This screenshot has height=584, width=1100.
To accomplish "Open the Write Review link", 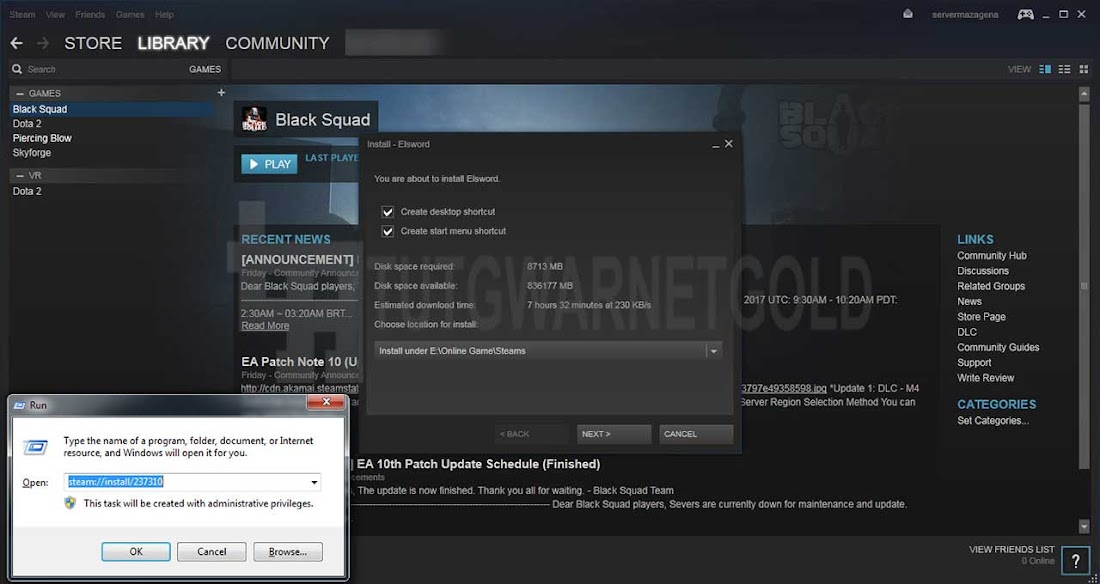I will click(x=986, y=378).
